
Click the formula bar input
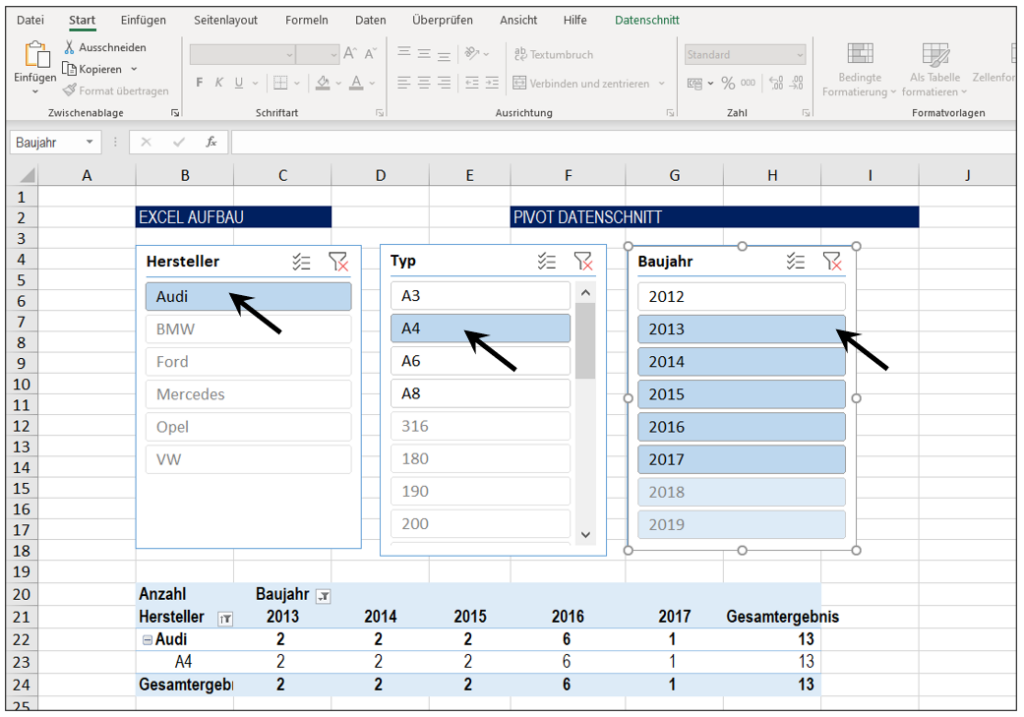[x=624, y=142]
